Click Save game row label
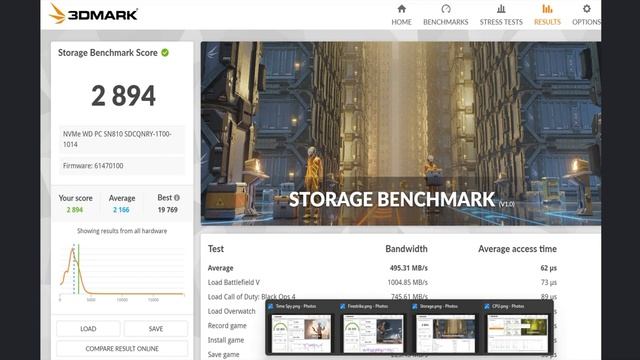The height and width of the screenshot is (360, 640). click(224, 354)
